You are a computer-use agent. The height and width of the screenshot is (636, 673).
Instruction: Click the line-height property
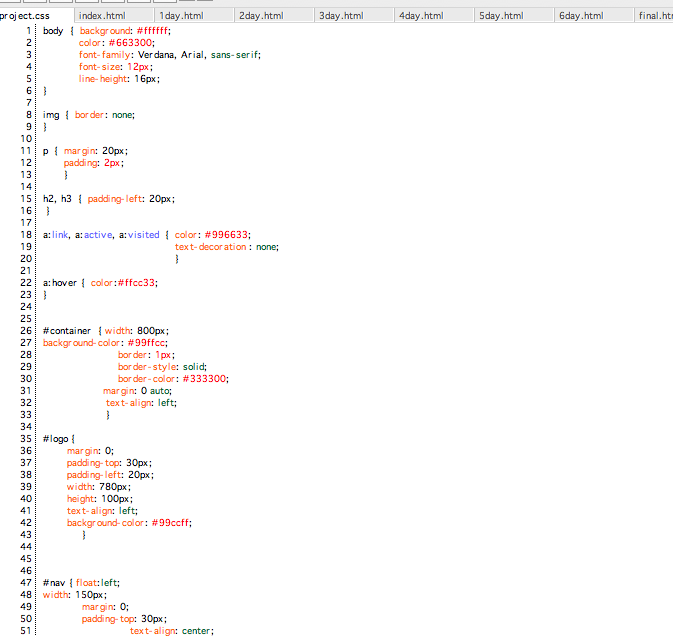pos(103,79)
